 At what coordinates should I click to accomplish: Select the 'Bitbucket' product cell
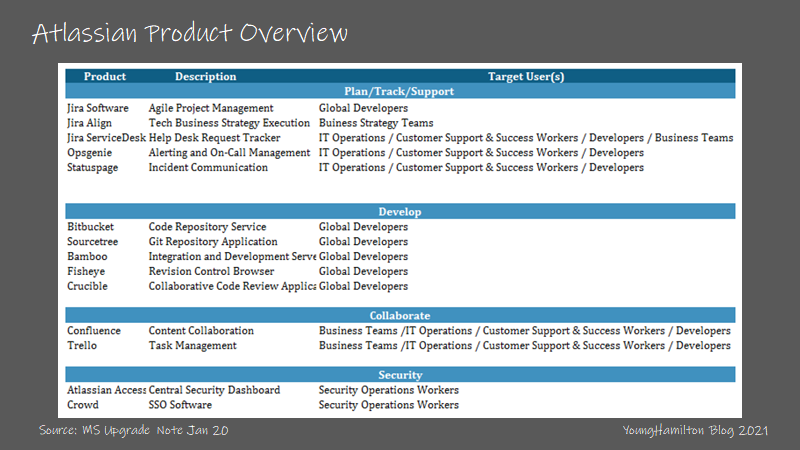click(90, 227)
